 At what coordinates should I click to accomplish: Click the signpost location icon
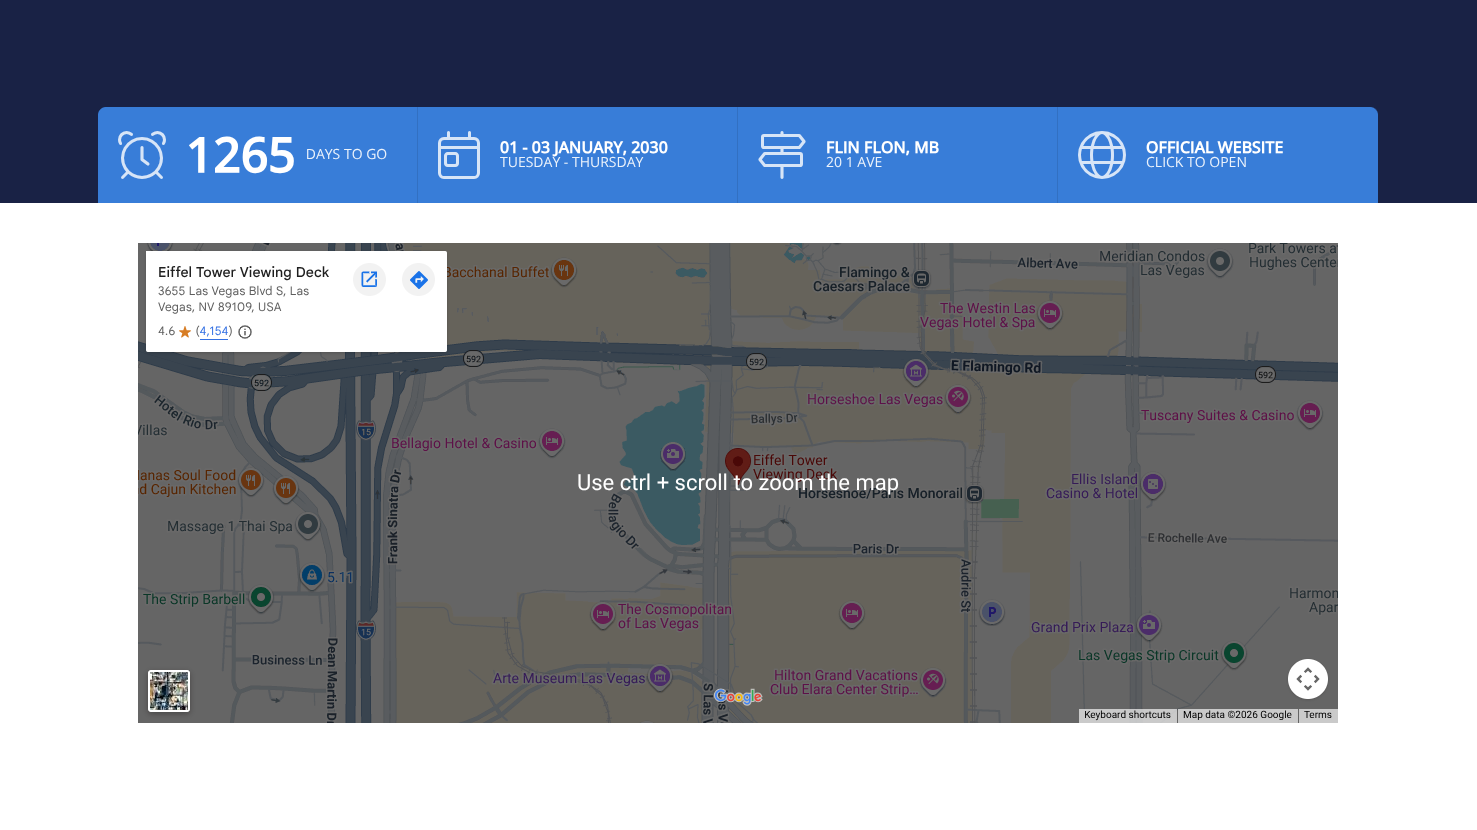pos(782,155)
